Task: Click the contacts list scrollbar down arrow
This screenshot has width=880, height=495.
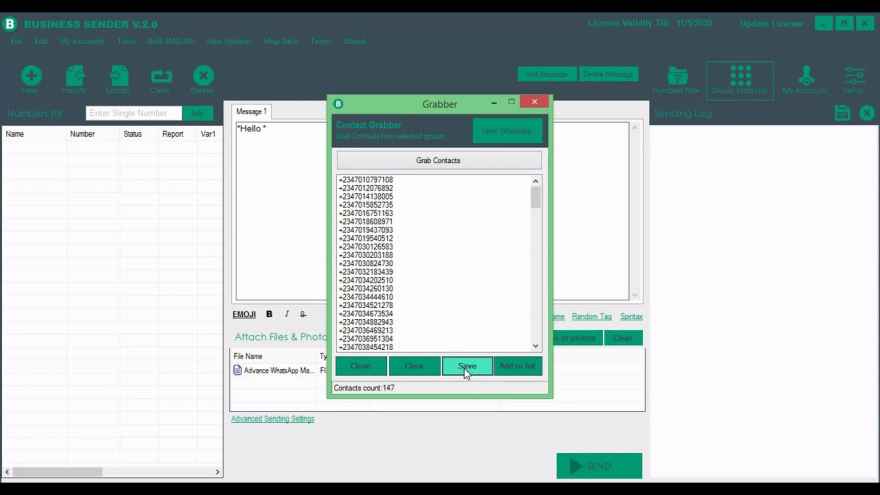Action: coord(535,346)
